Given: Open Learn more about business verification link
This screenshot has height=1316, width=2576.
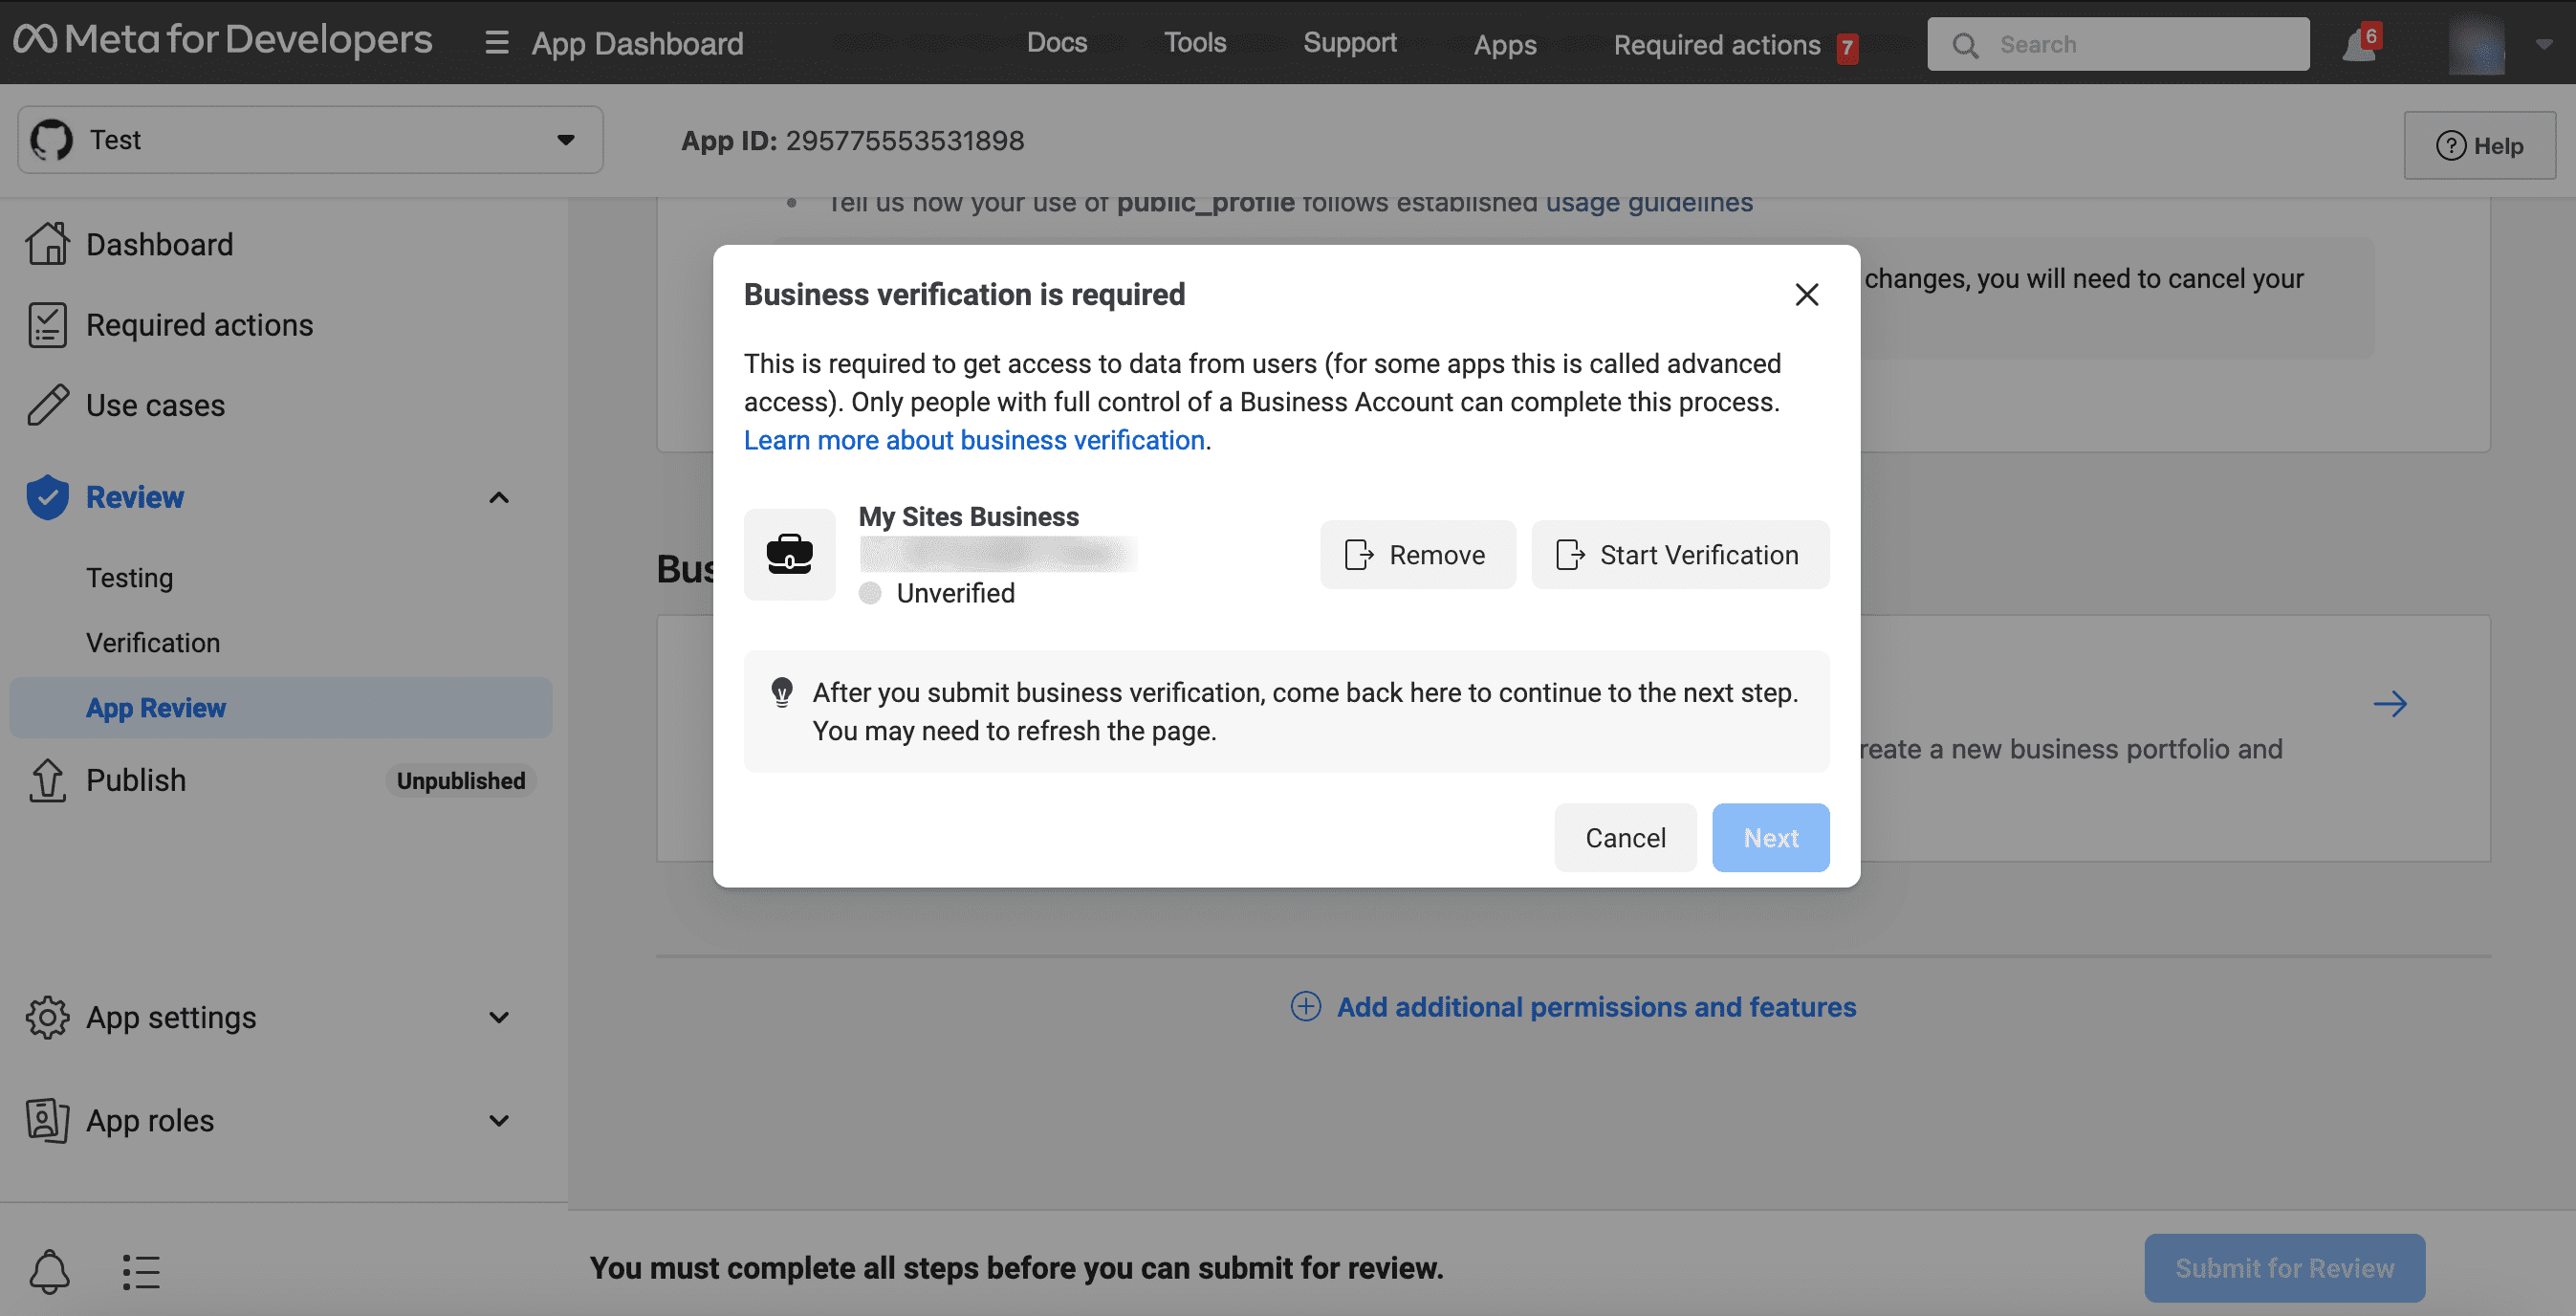Looking at the screenshot, I should (973, 440).
